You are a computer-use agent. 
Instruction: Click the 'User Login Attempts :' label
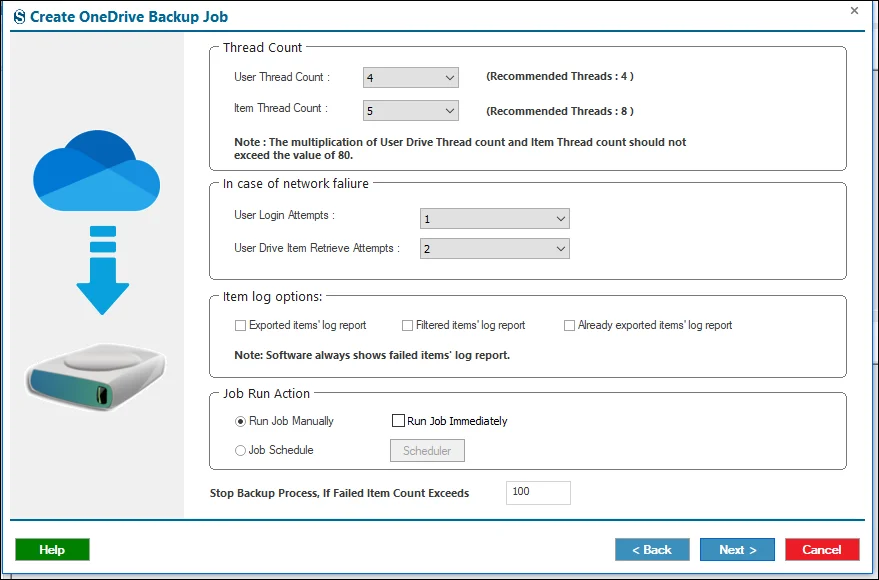click(284, 215)
